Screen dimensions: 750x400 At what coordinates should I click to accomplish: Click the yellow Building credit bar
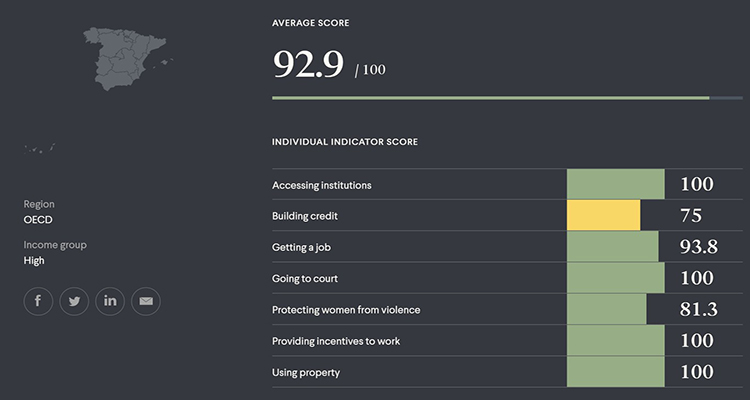coord(604,215)
